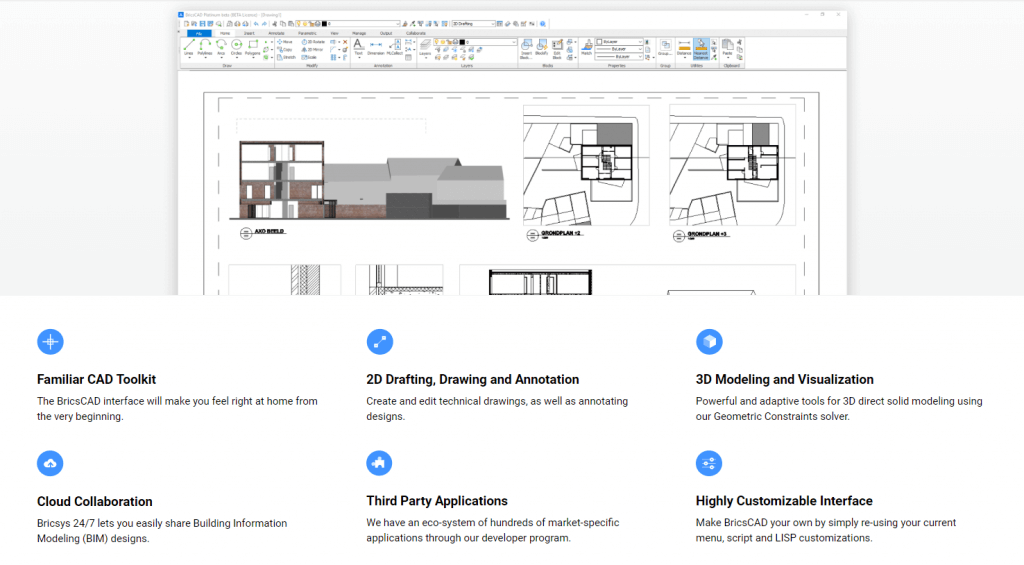
Task: Select the Polylines tool
Action: tap(205, 48)
